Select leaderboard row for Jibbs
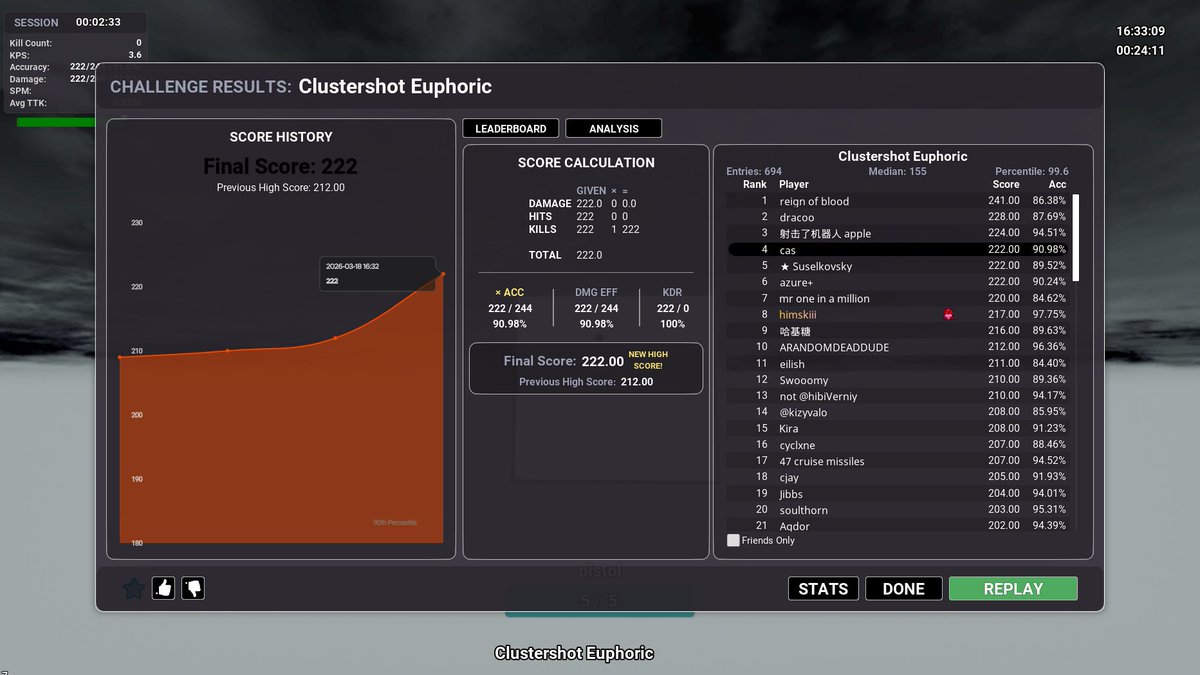This screenshot has width=1200, height=675. 898,493
